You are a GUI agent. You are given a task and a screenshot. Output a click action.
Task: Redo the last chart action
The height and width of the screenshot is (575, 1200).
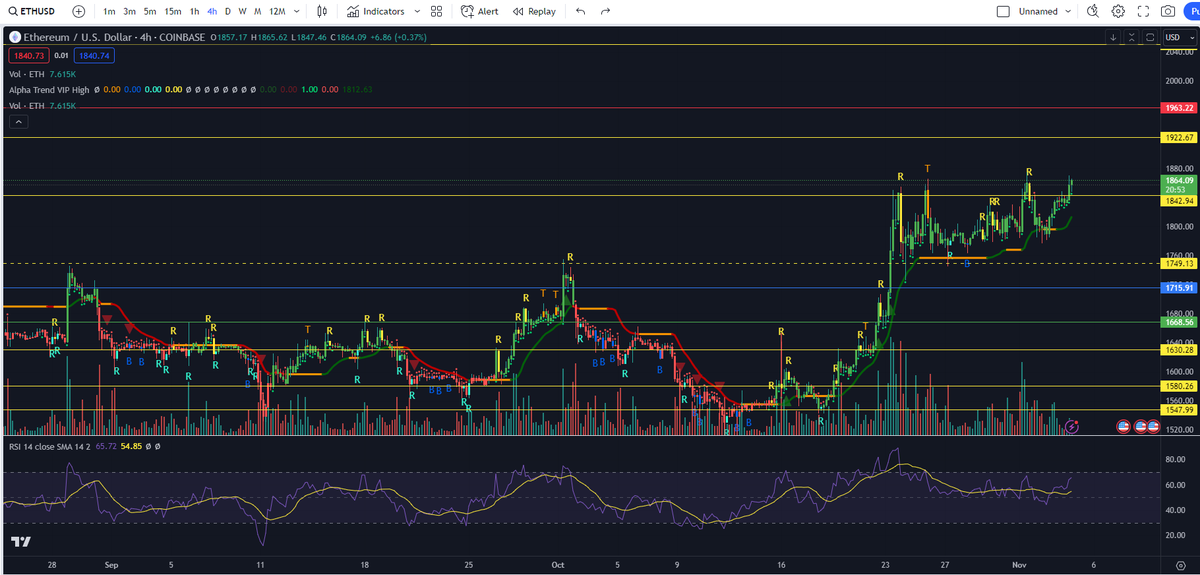point(606,11)
